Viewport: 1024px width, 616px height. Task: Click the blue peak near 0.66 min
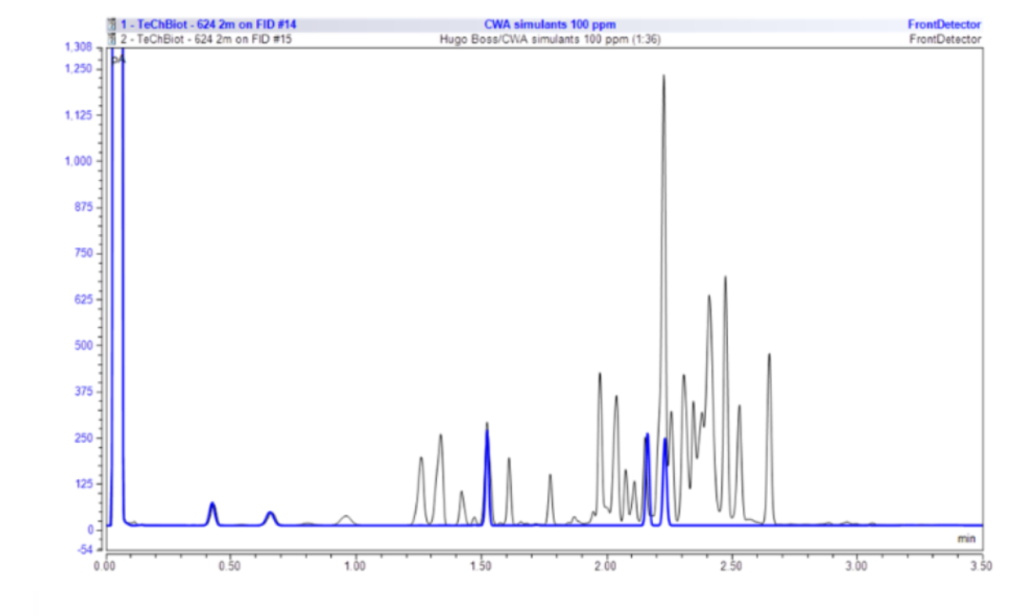click(270, 515)
